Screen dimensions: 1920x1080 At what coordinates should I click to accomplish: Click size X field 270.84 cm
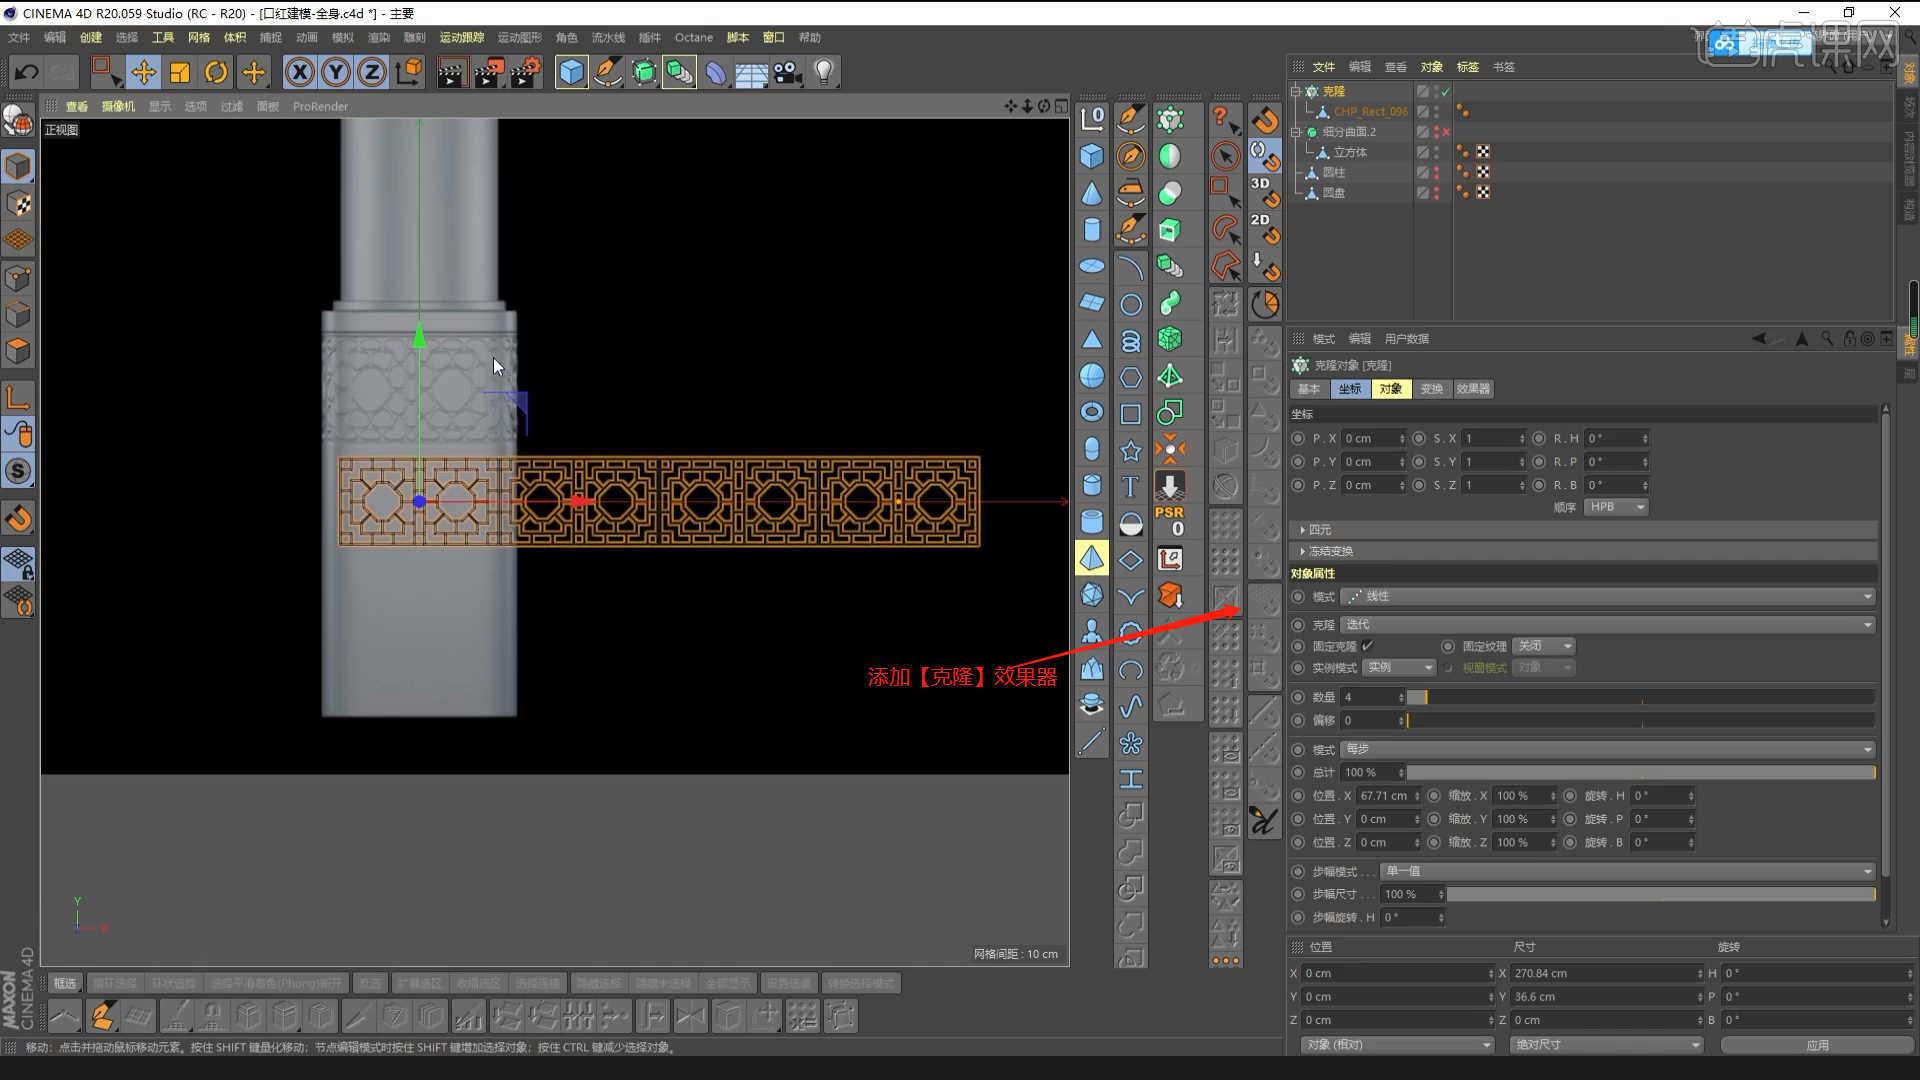coord(1606,974)
